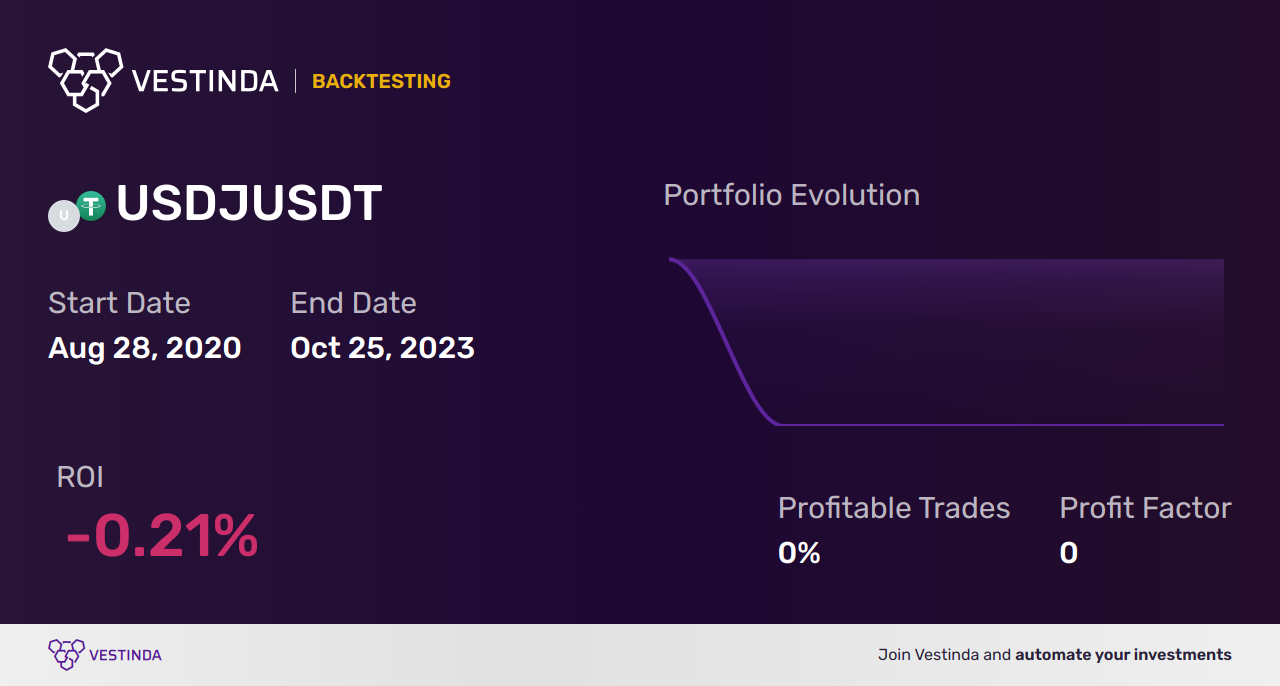
Task: Select the BACKTESTING label
Action: coord(381,81)
